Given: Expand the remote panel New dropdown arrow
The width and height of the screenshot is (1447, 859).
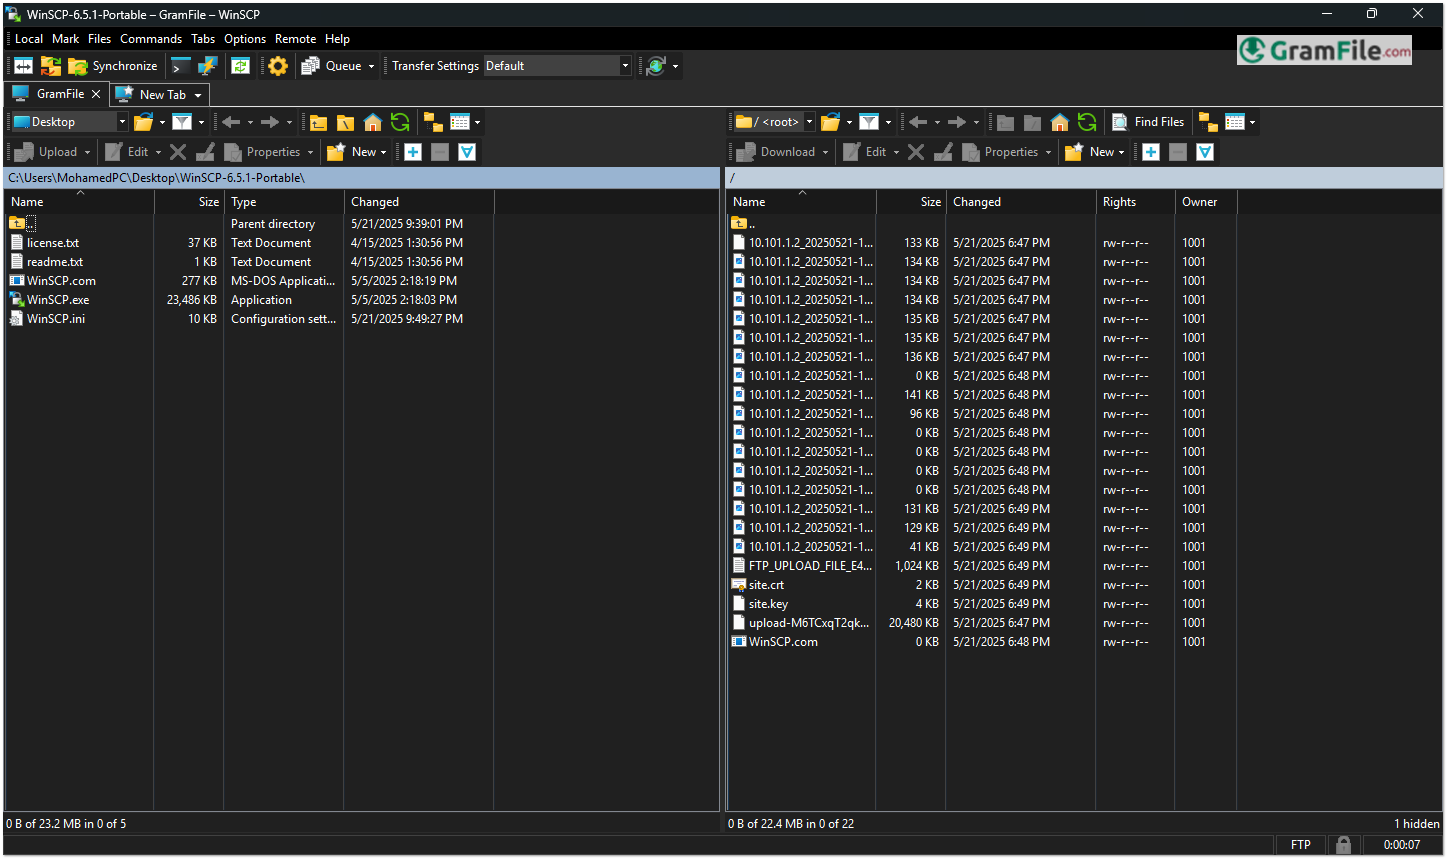Looking at the screenshot, I should [1121, 153].
